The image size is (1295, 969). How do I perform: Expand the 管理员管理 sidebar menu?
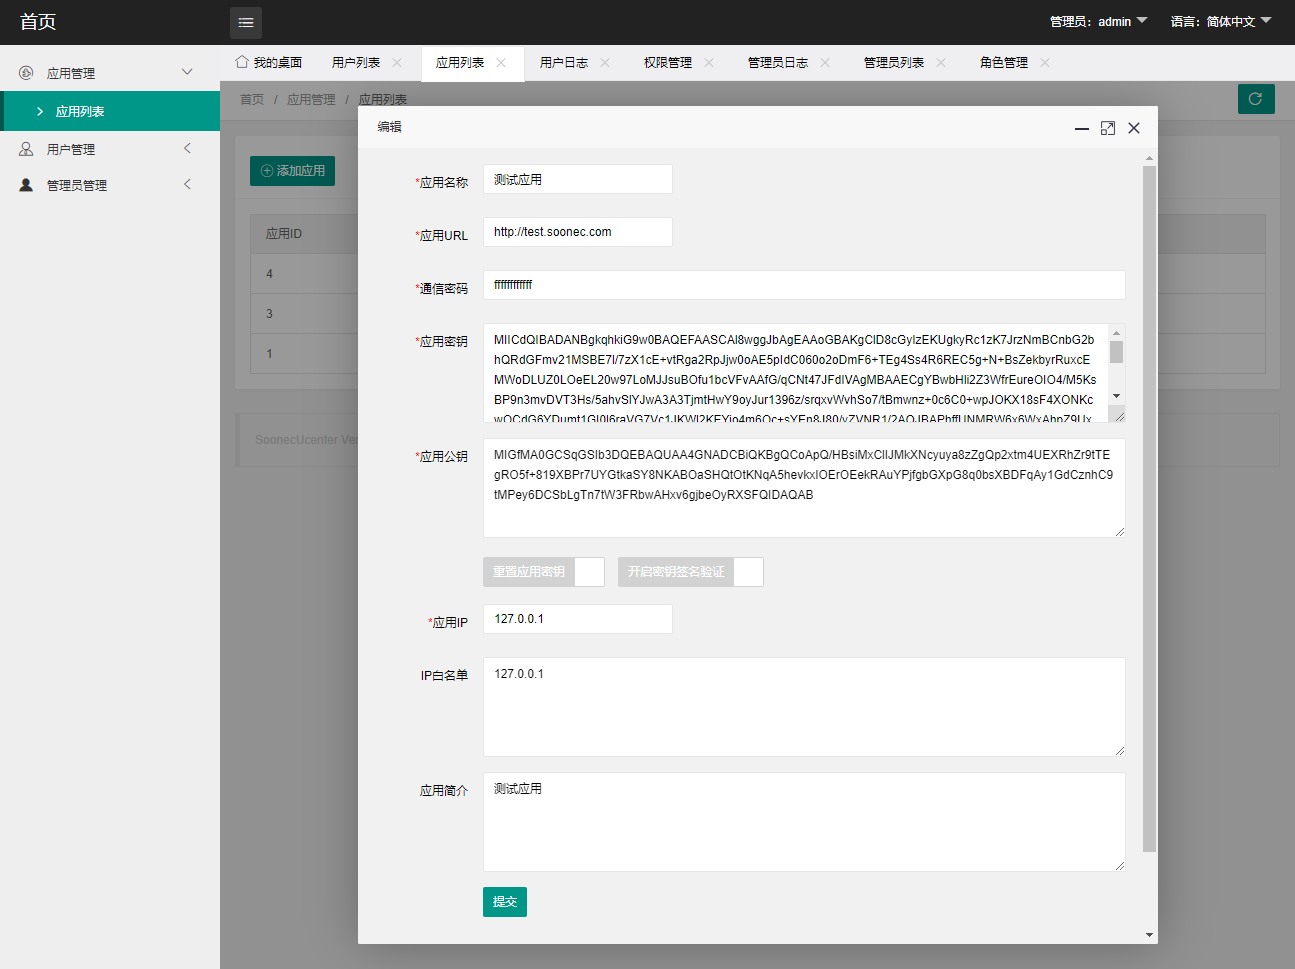coord(110,185)
